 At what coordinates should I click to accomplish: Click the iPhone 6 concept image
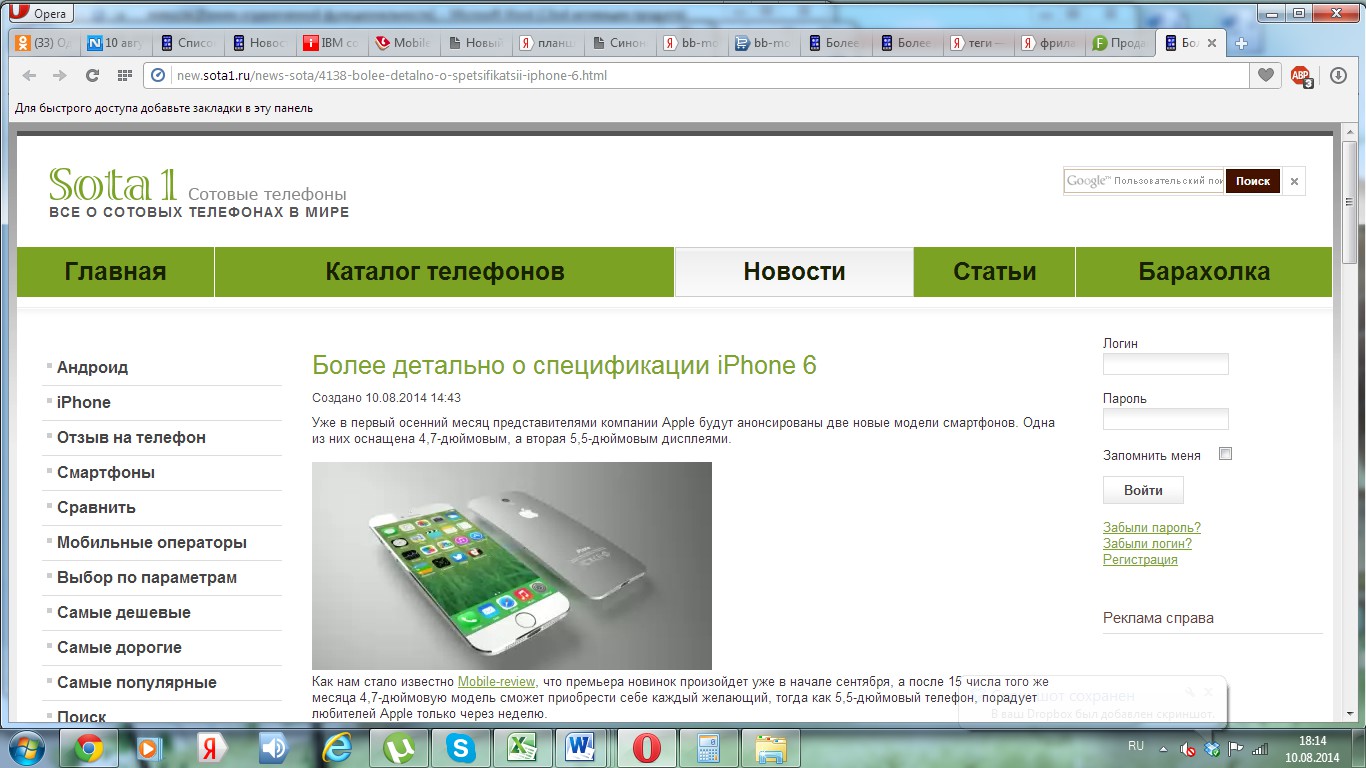coord(512,566)
